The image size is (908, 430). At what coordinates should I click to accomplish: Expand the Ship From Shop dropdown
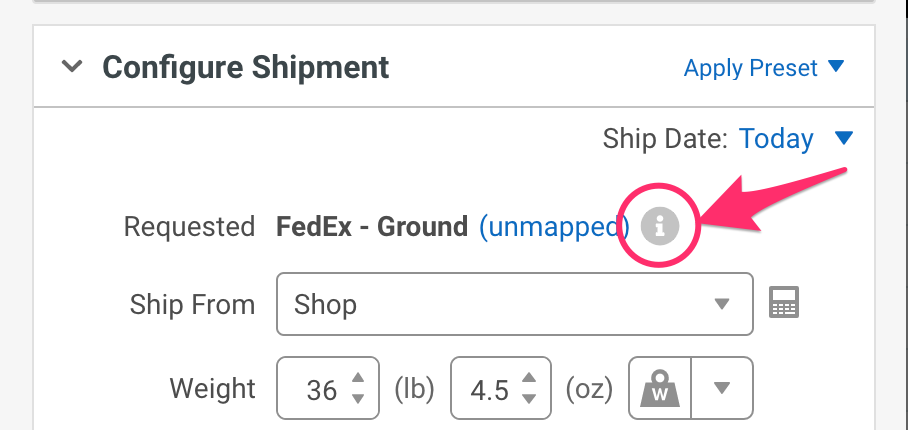(x=514, y=304)
